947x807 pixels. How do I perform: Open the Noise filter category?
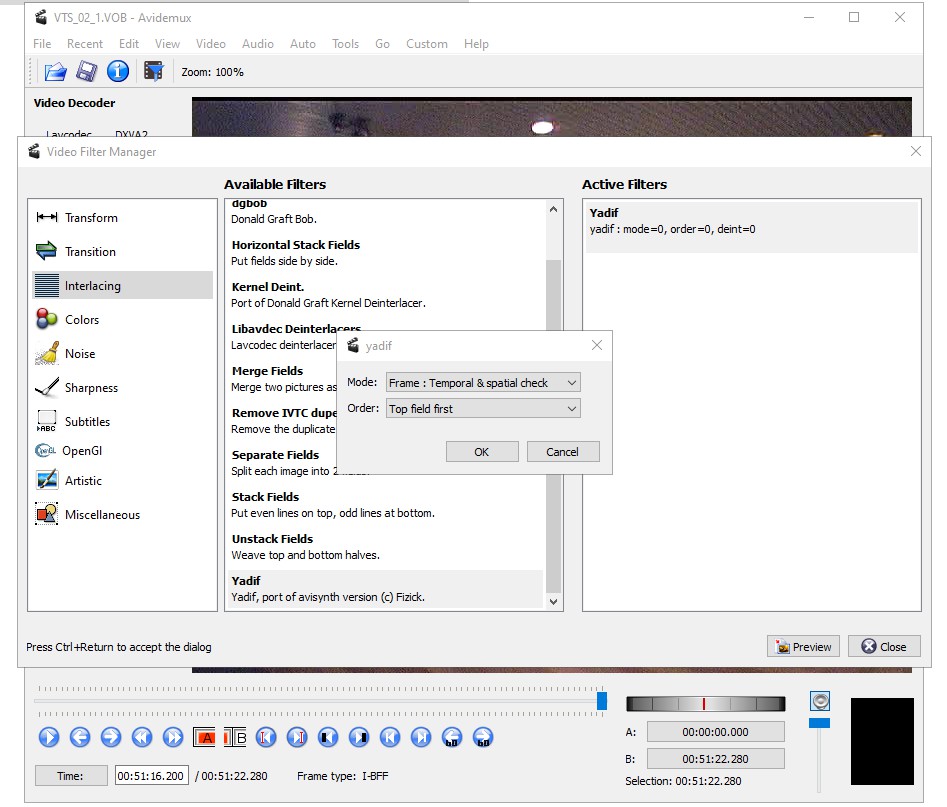pyautogui.click(x=123, y=353)
